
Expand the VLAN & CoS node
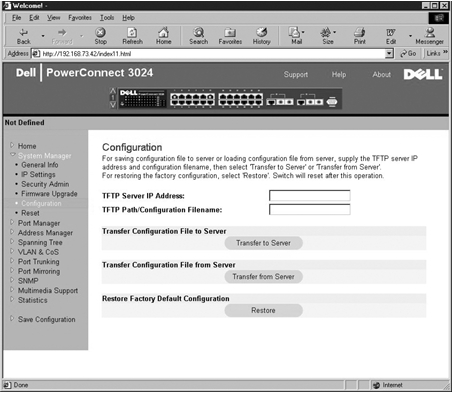12,251
